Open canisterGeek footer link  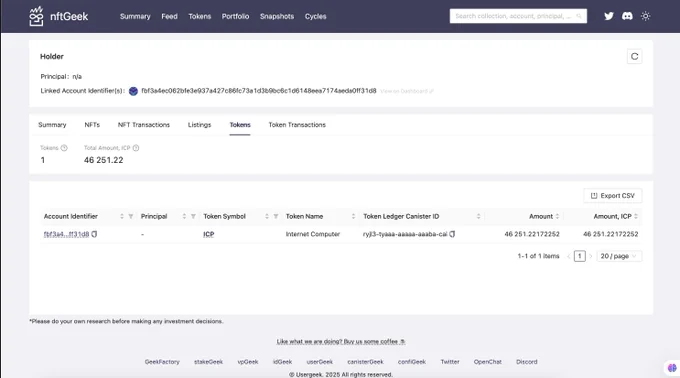coord(366,362)
